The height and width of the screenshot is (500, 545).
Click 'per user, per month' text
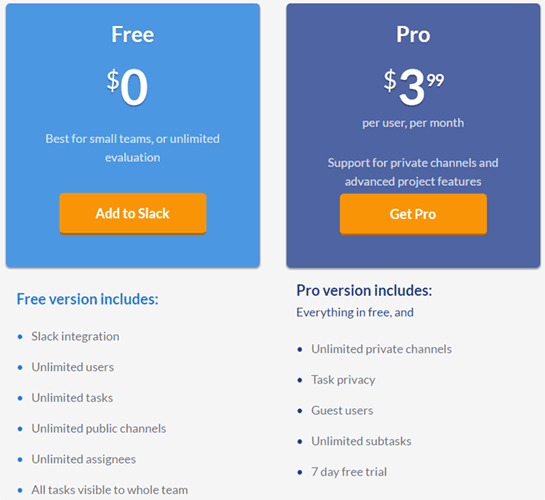point(413,123)
